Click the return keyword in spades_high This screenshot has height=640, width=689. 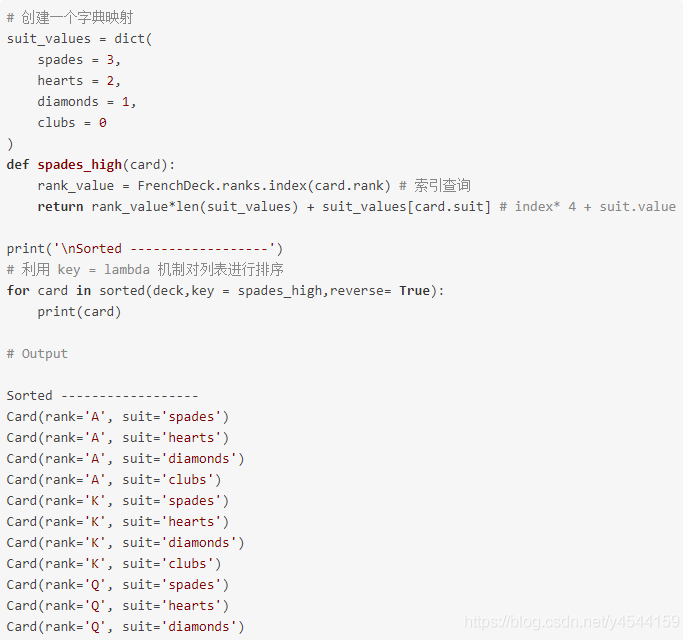pyautogui.click(x=60, y=207)
